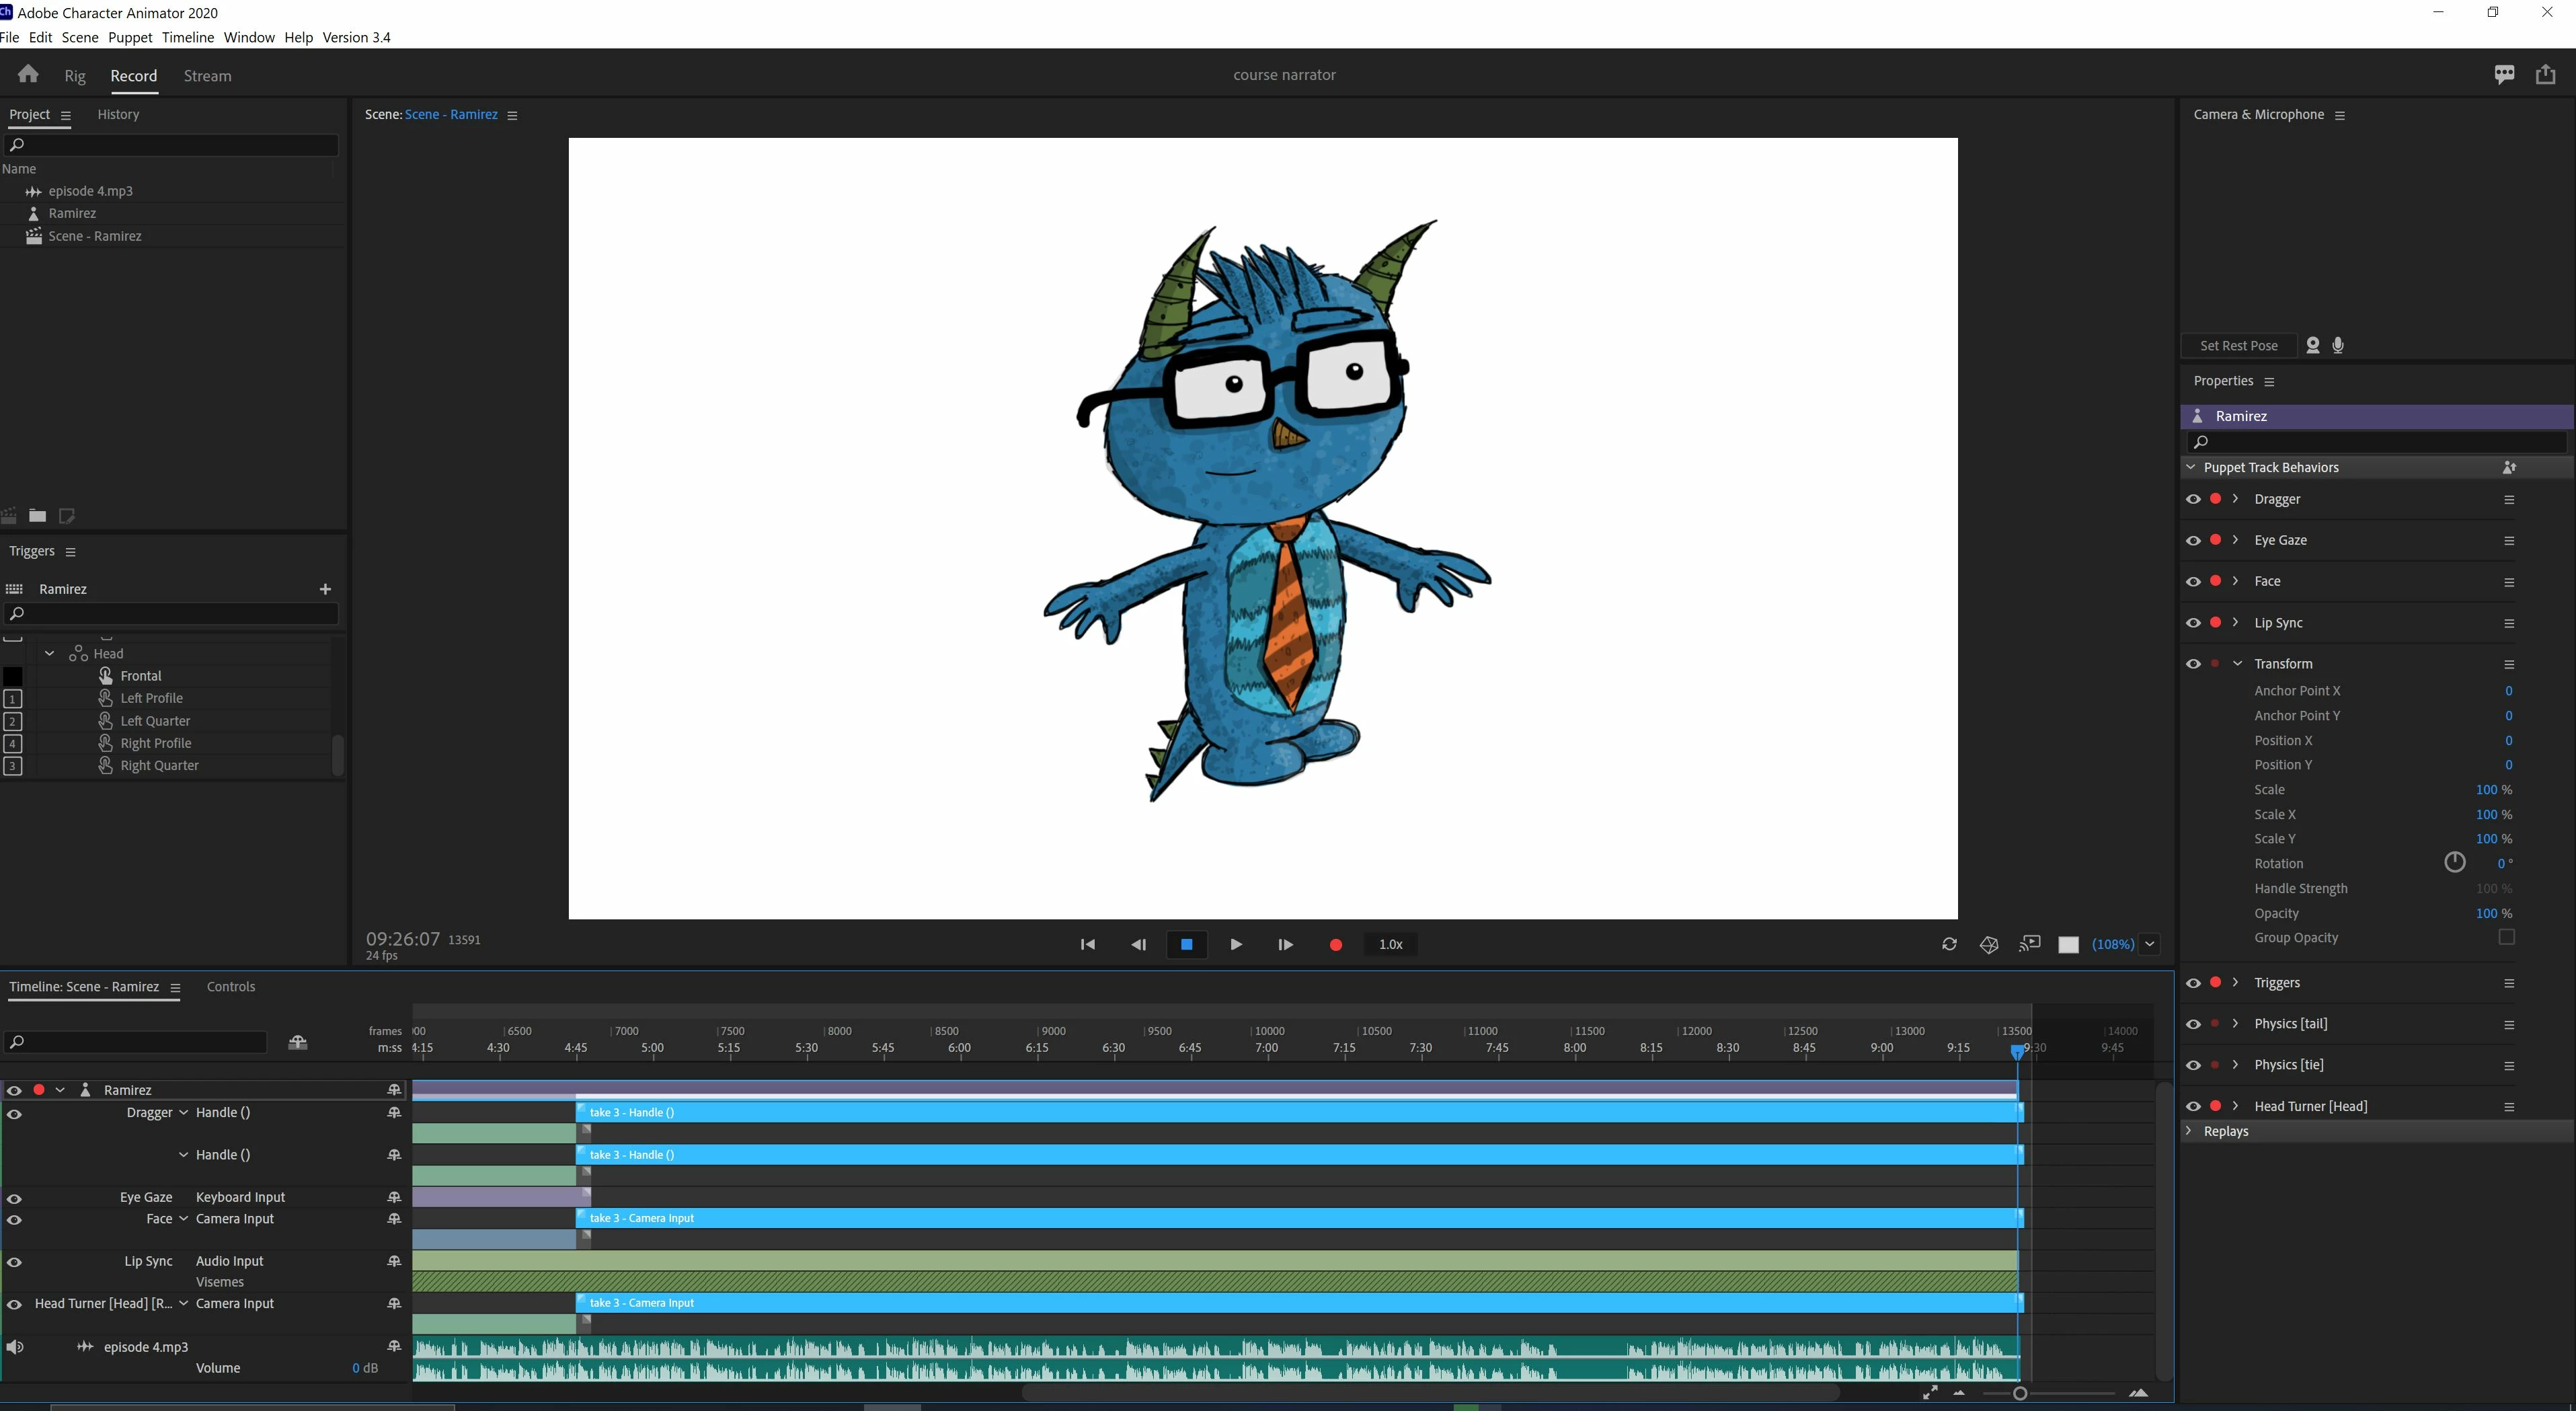Jump to start of the scene

tap(1087, 944)
